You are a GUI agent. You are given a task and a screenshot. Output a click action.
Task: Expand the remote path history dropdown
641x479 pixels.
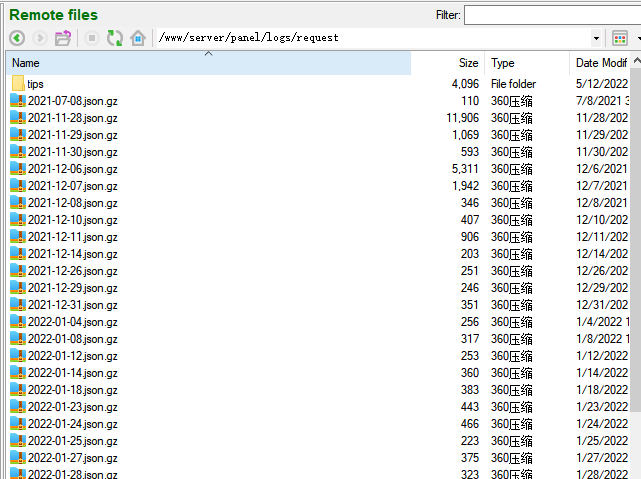pos(597,38)
